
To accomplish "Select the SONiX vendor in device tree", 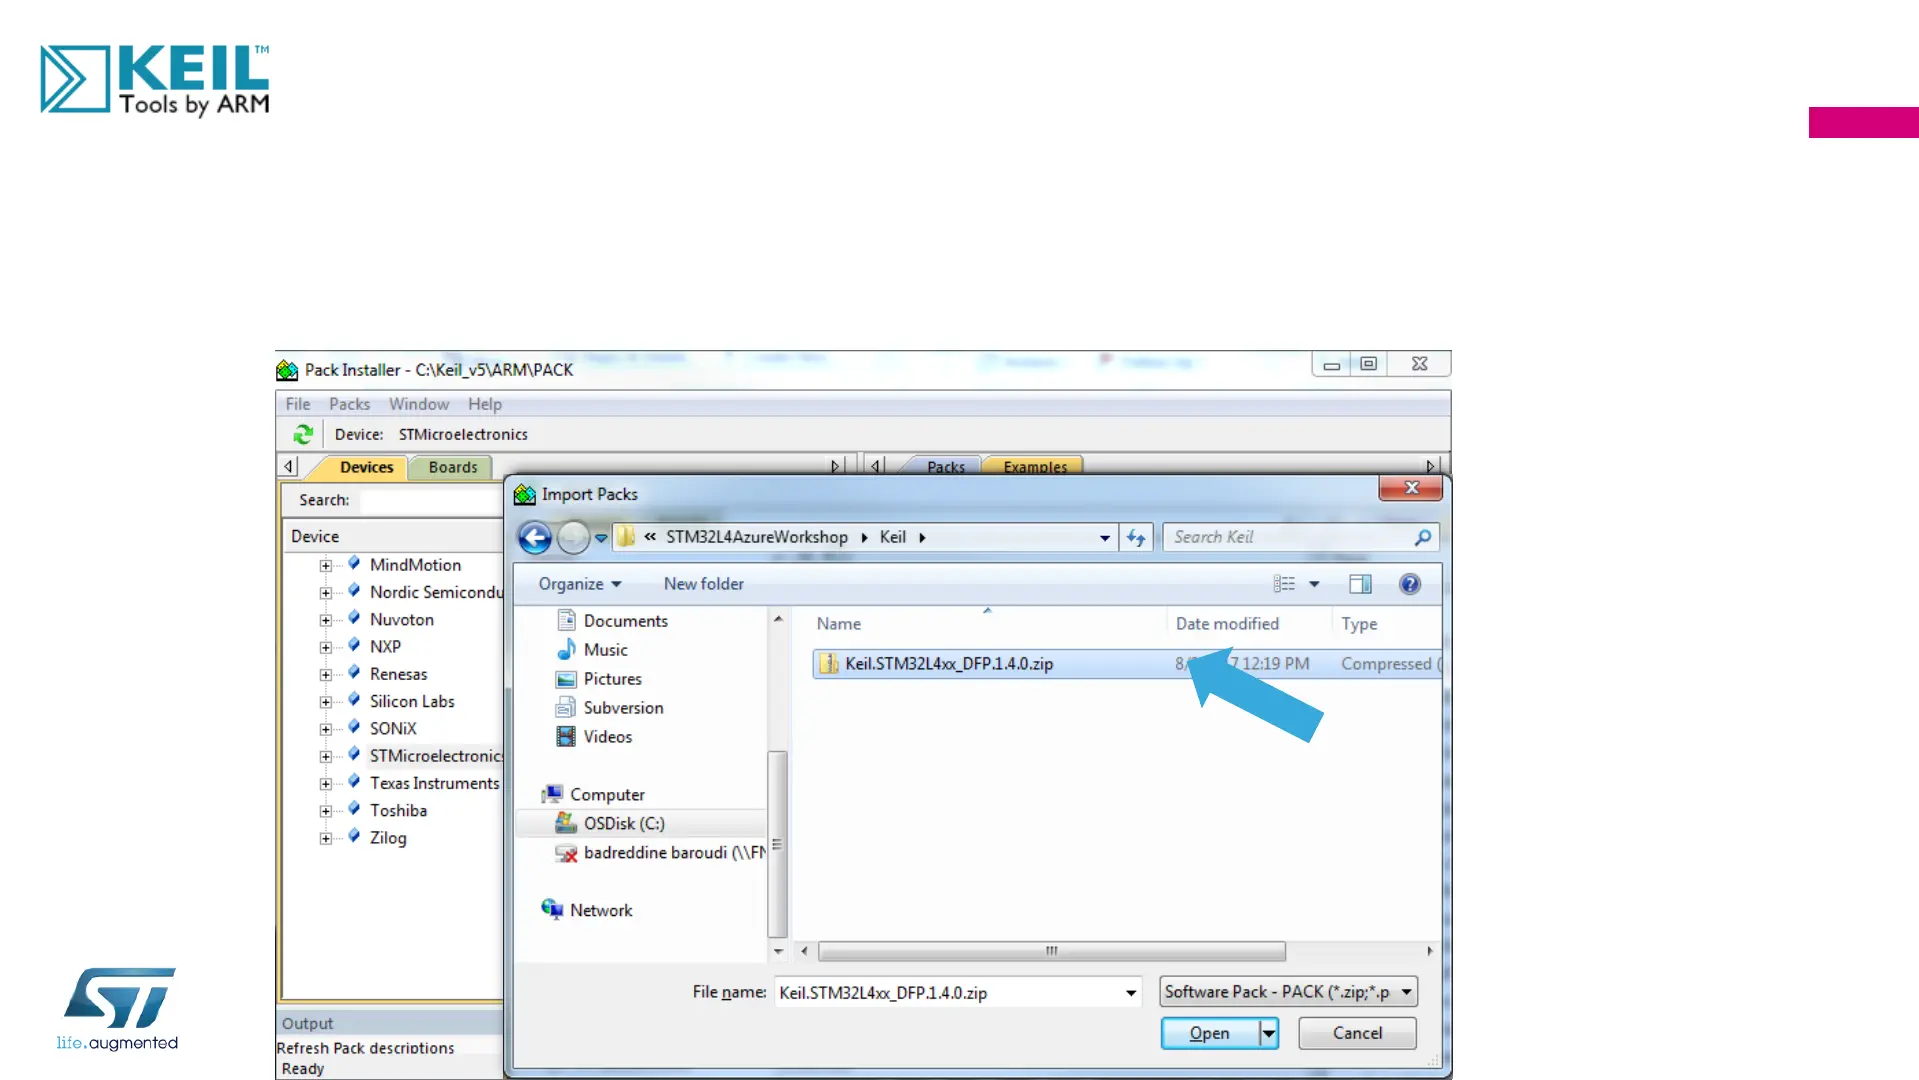I will click(393, 729).
